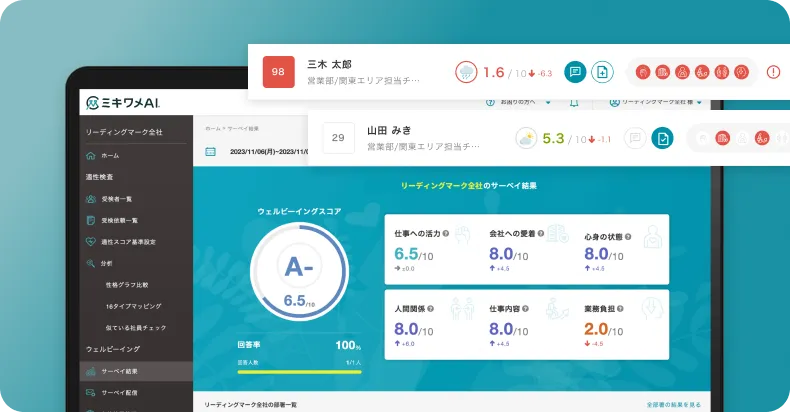Open 似ている社員チェック in the sidebar
Viewport: 790px width, 412px height.
[x=136, y=328]
